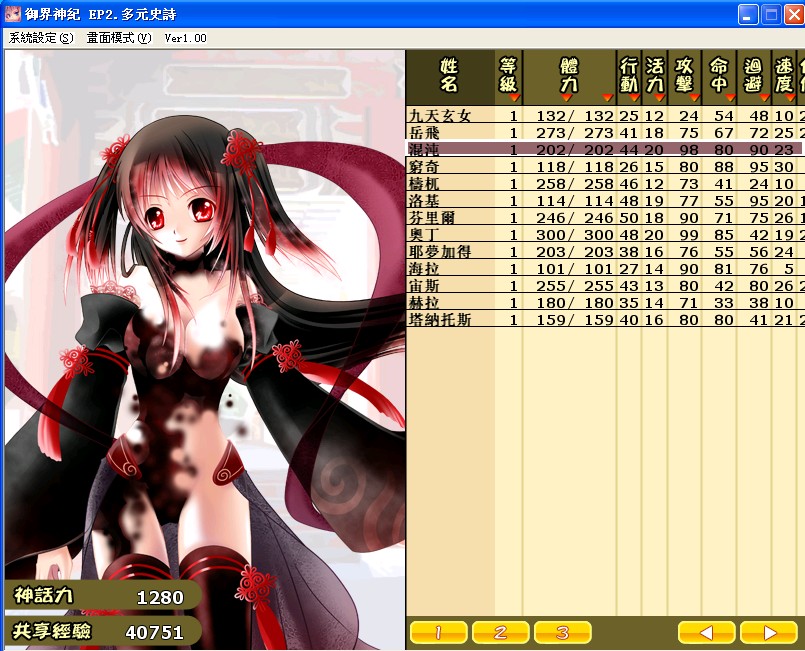805x651 pixels.
Task: Click the Ver1.00 label in menu bar
Action: point(185,38)
